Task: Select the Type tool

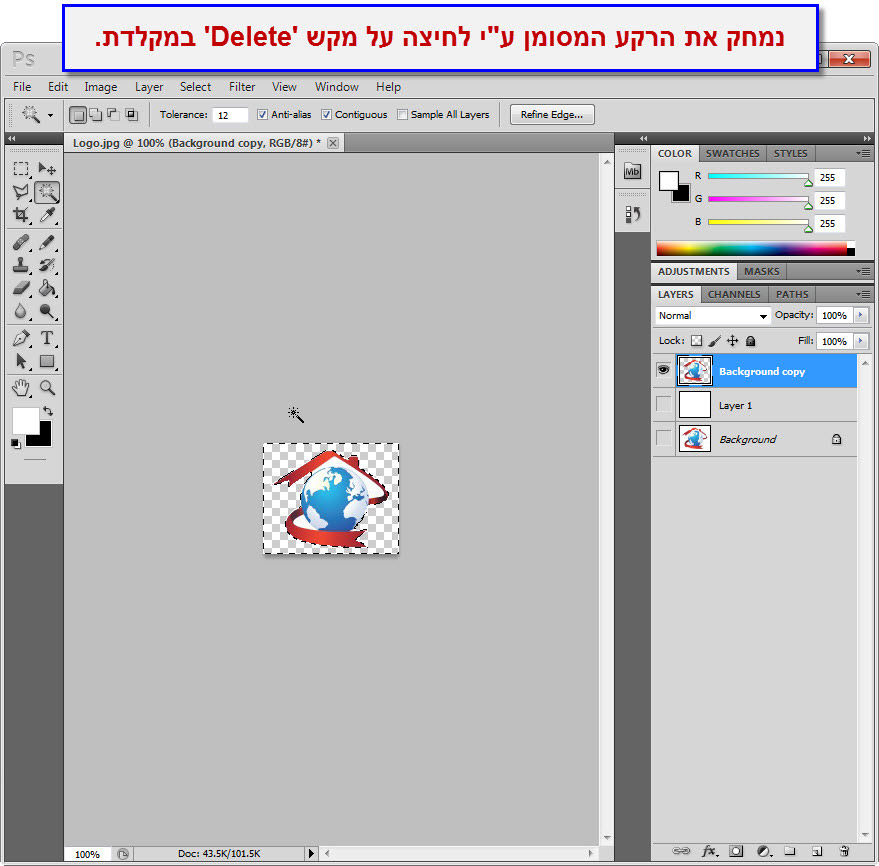Action: [46, 338]
